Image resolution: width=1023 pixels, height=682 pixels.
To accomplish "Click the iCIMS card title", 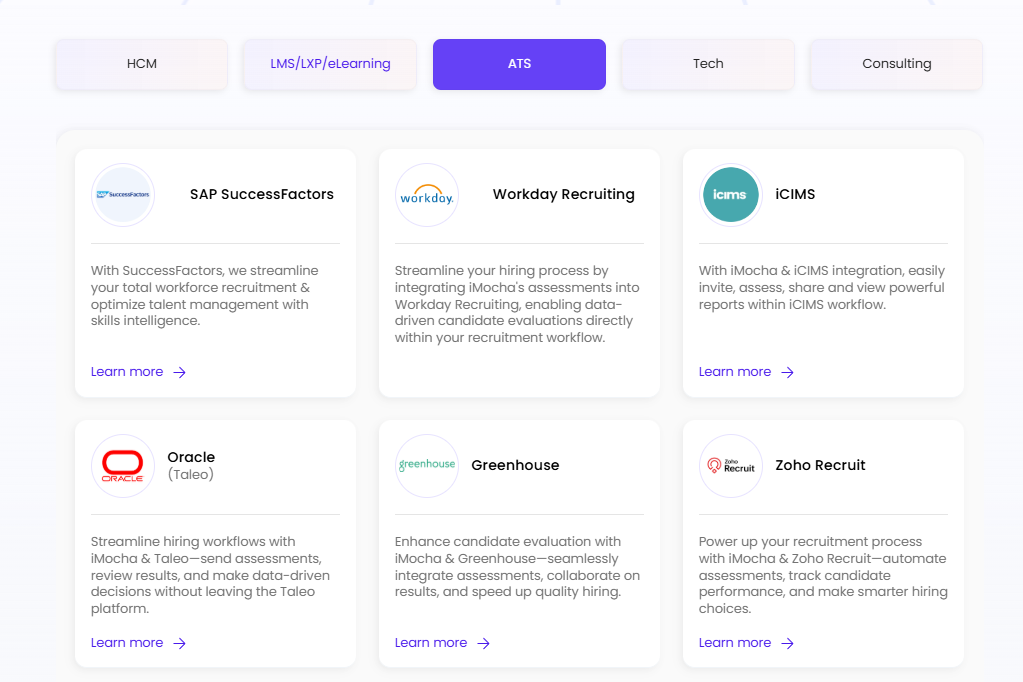I will click(x=795, y=194).
